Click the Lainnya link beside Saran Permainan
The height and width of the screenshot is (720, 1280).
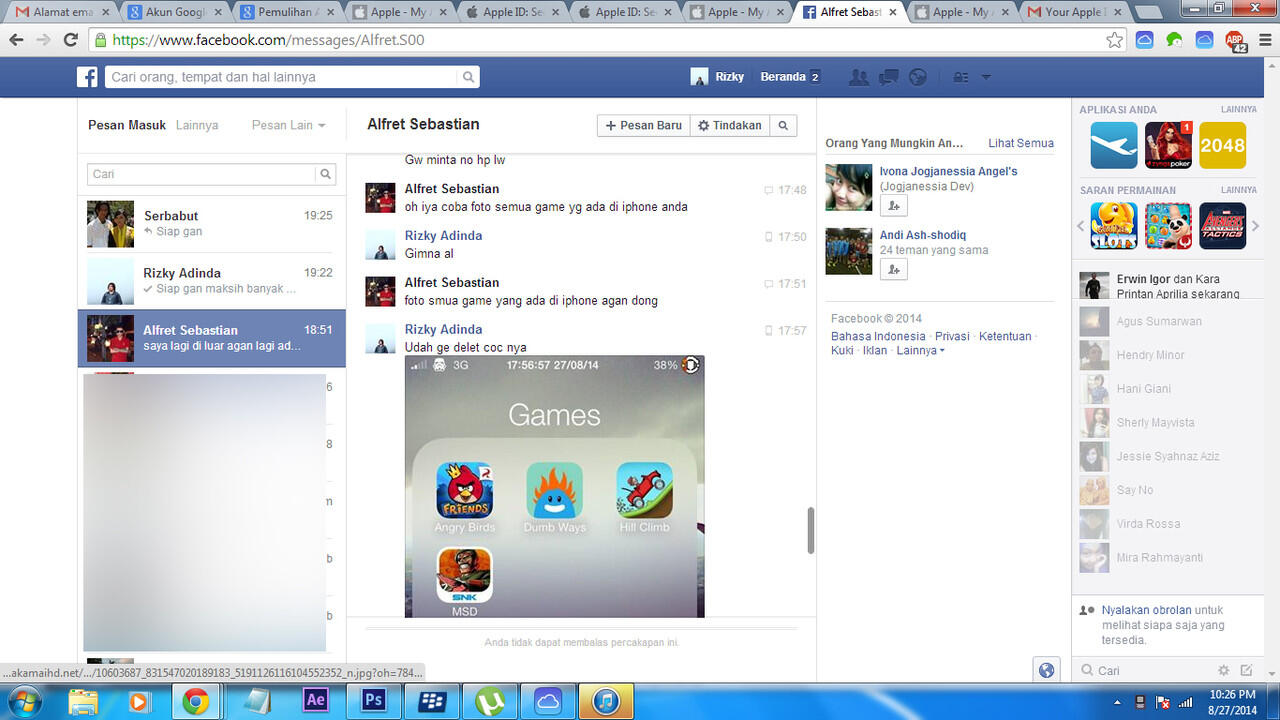point(1238,190)
